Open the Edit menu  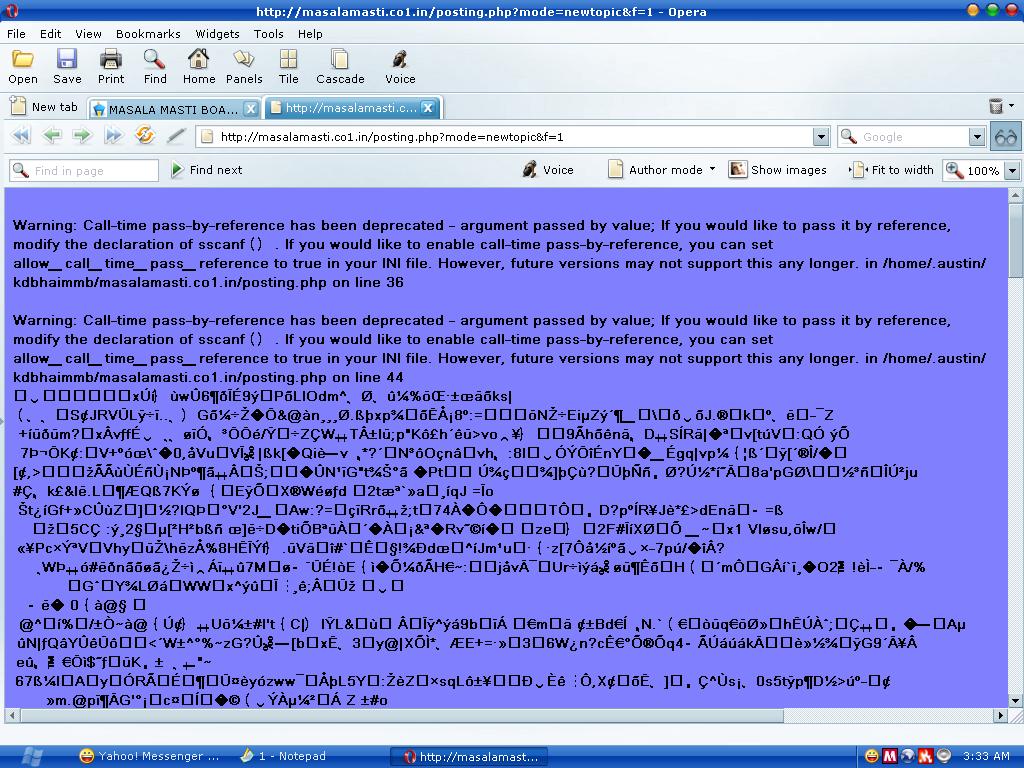(50, 34)
